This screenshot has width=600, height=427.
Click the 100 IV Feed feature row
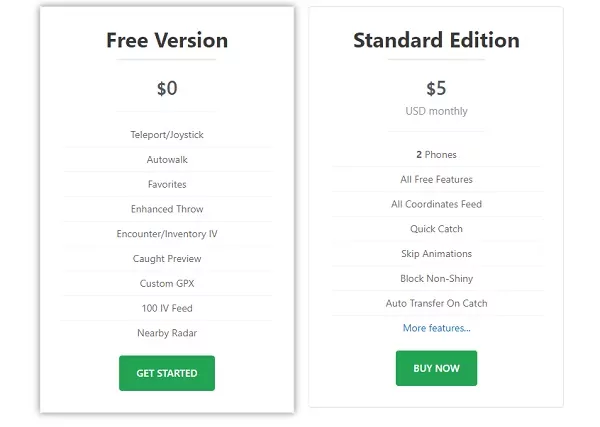tap(167, 308)
